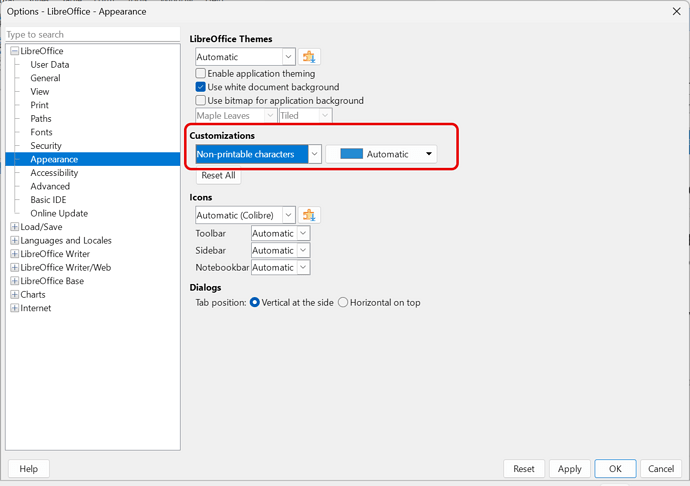This screenshot has height=486, width=690.
Task: Enable application theming checkbox
Action: pos(201,73)
